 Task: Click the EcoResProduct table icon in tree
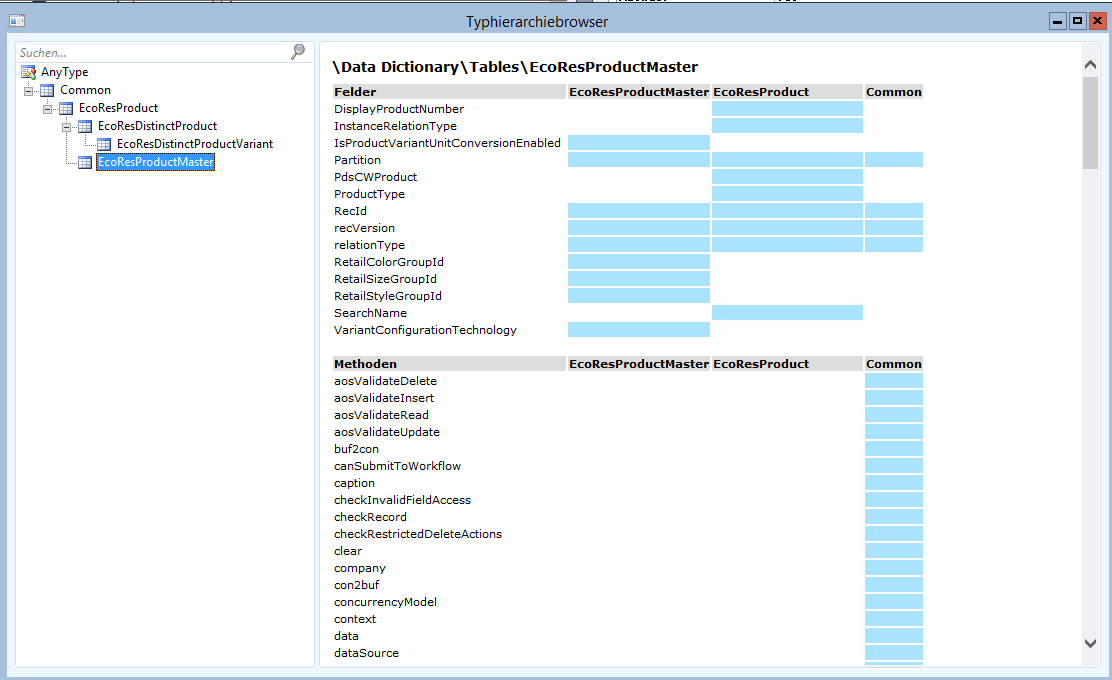click(x=66, y=108)
